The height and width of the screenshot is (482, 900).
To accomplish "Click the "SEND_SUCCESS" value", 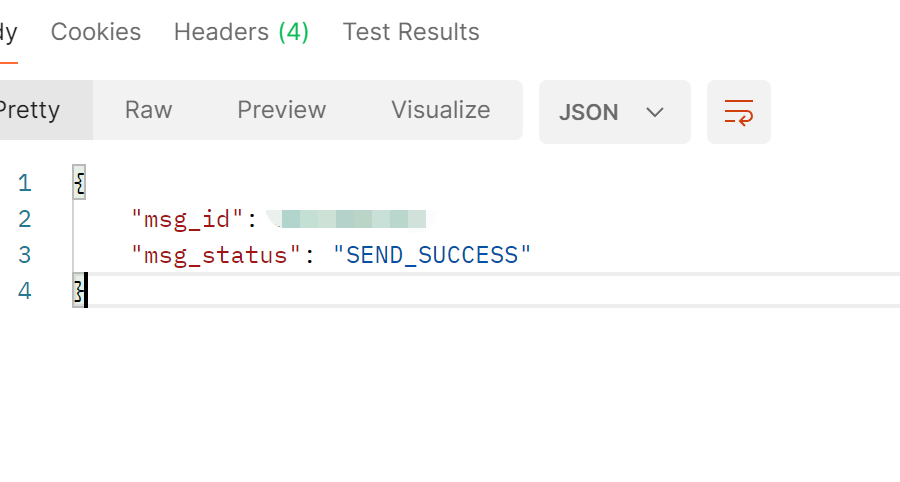I will click(432, 255).
